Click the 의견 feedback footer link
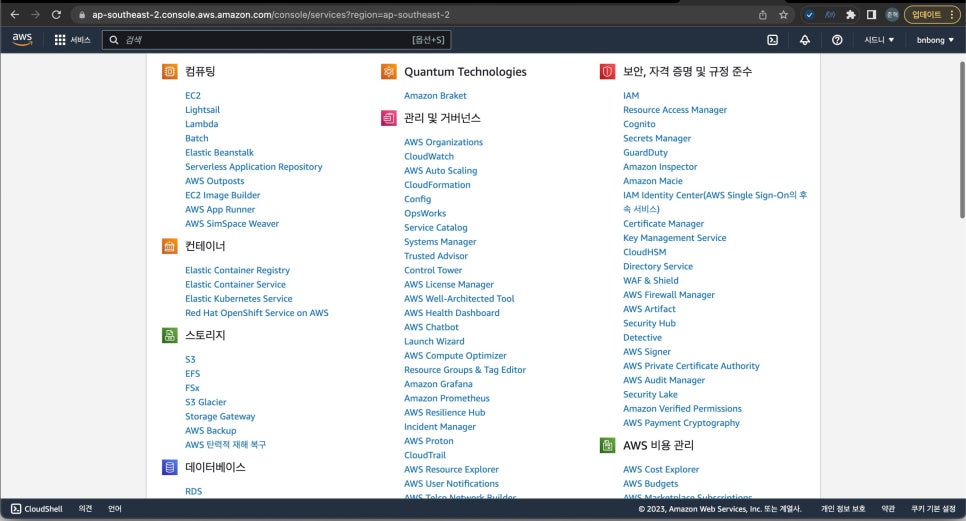This screenshot has height=521, width=966. pyautogui.click(x=85, y=509)
